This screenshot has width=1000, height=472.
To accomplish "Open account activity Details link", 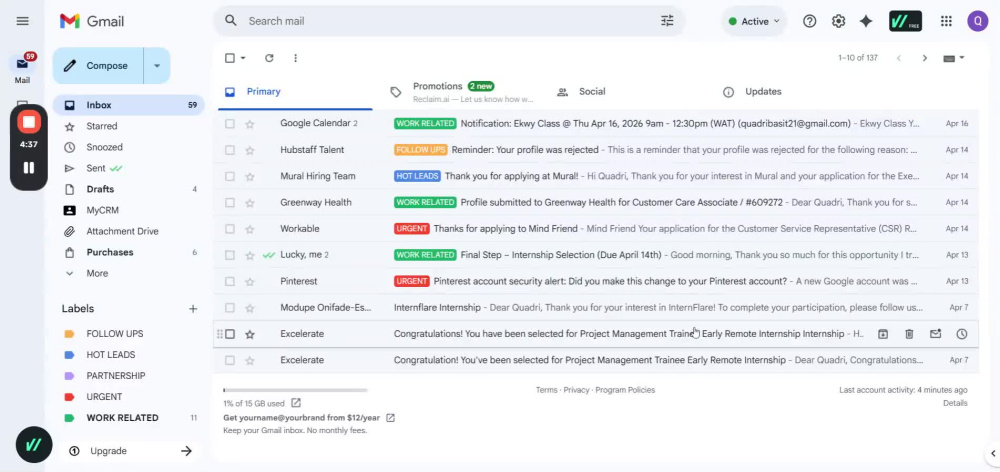I will tap(955, 403).
